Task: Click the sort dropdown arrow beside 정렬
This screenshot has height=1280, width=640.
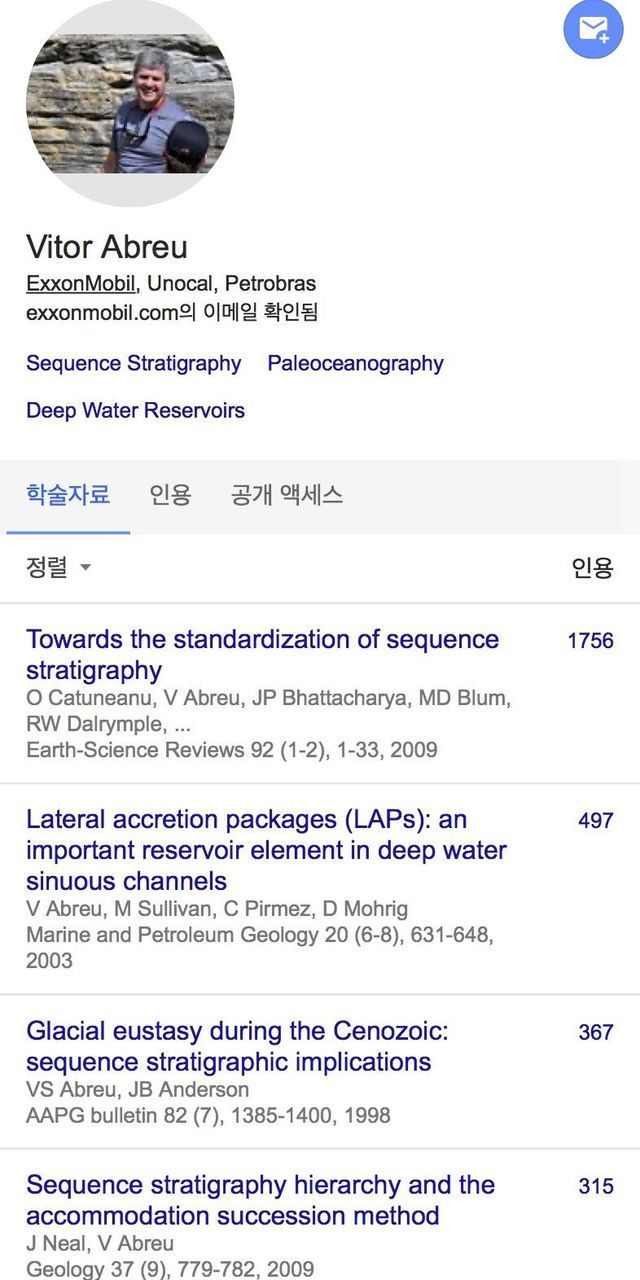Action: [86, 568]
